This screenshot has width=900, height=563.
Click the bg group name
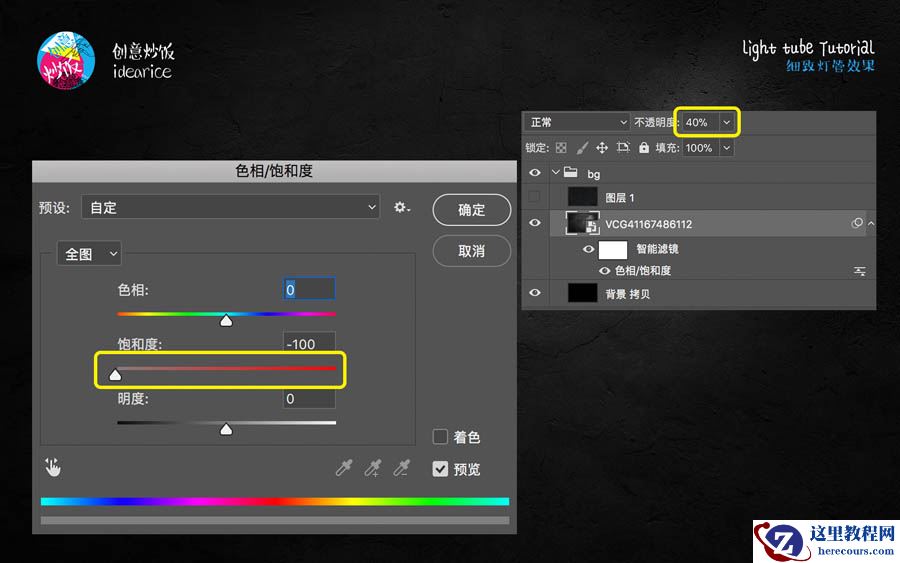pos(593,174)
